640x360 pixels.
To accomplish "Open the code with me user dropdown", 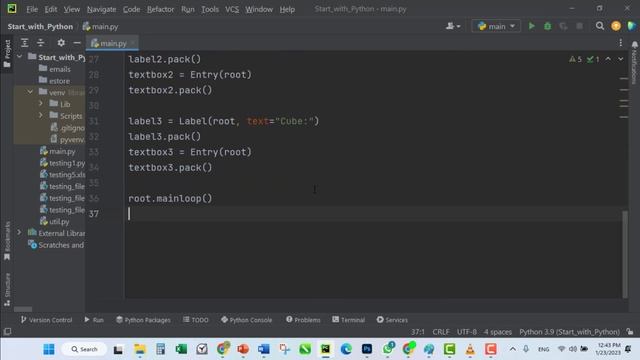I will pyautogui.click(x=453, y=26).
